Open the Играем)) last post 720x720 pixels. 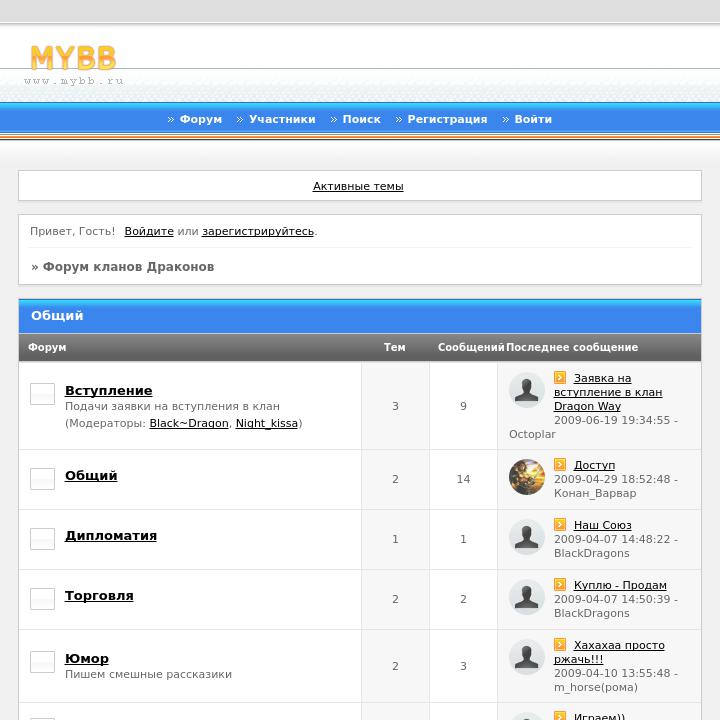pos(599,715)
